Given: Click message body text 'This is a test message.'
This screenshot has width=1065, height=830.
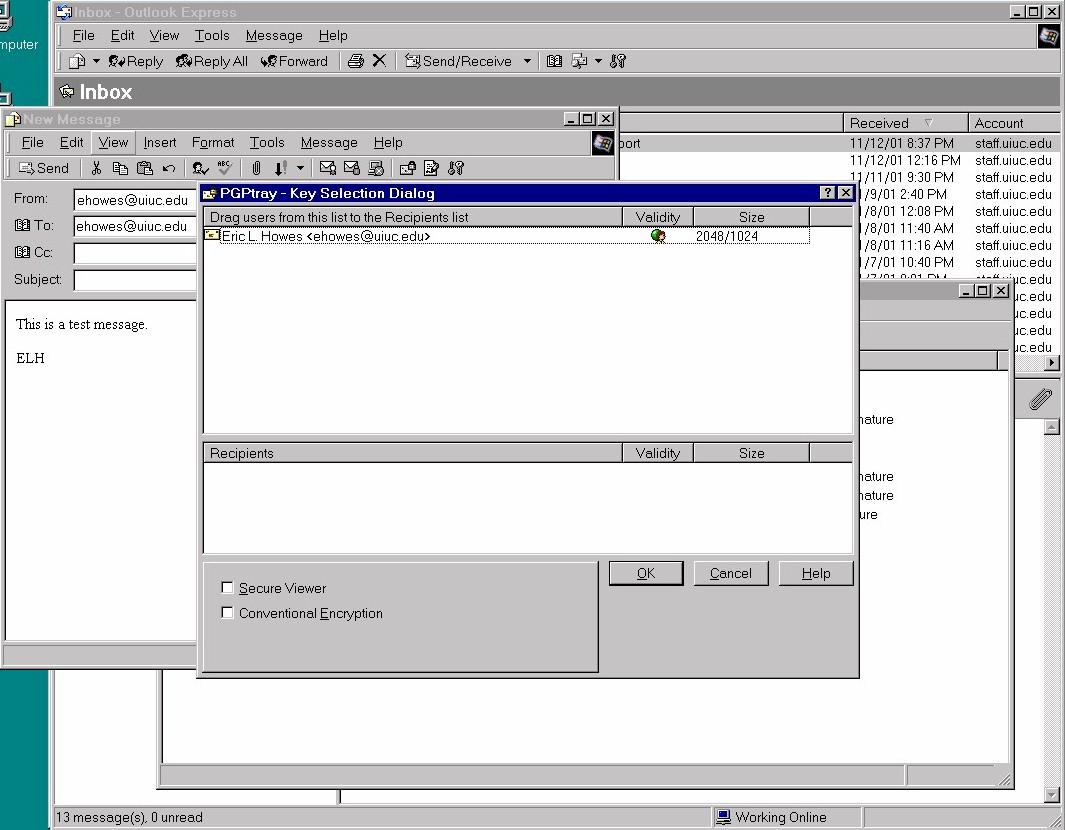Looking at the screenshot, I should coord(82,324).
